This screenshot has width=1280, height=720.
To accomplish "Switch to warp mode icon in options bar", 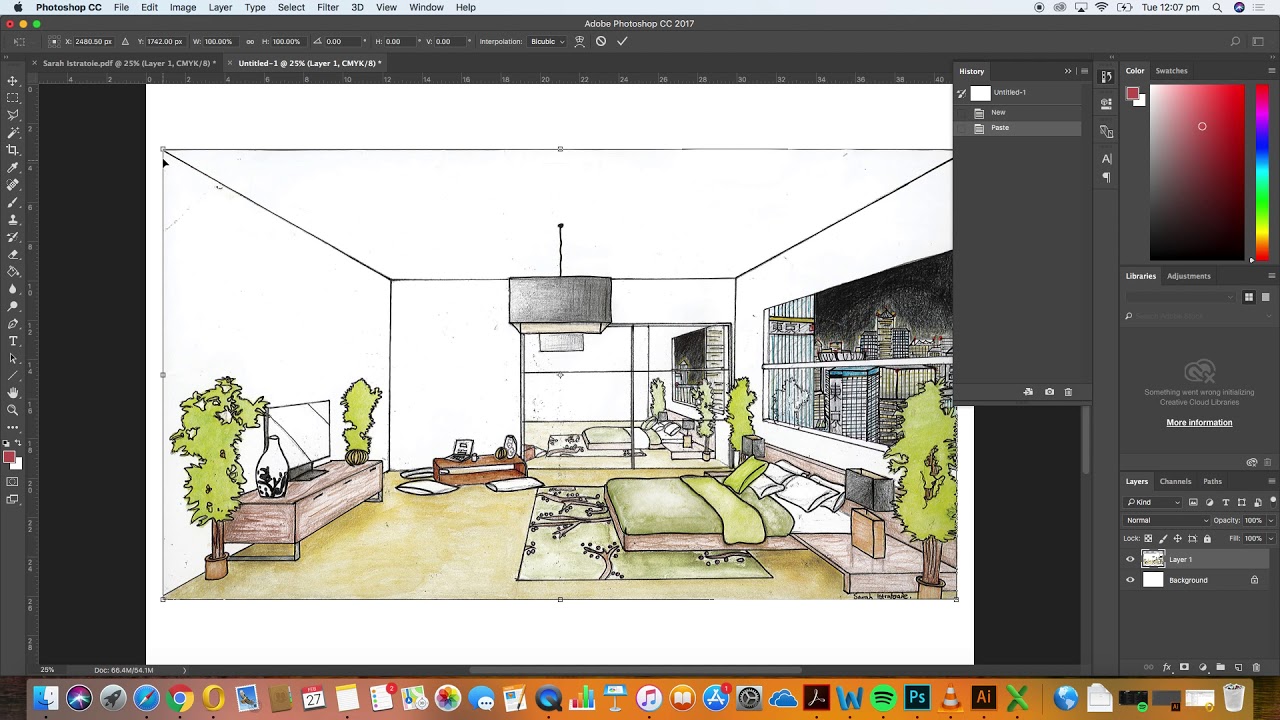I will (x=579, y=41).
